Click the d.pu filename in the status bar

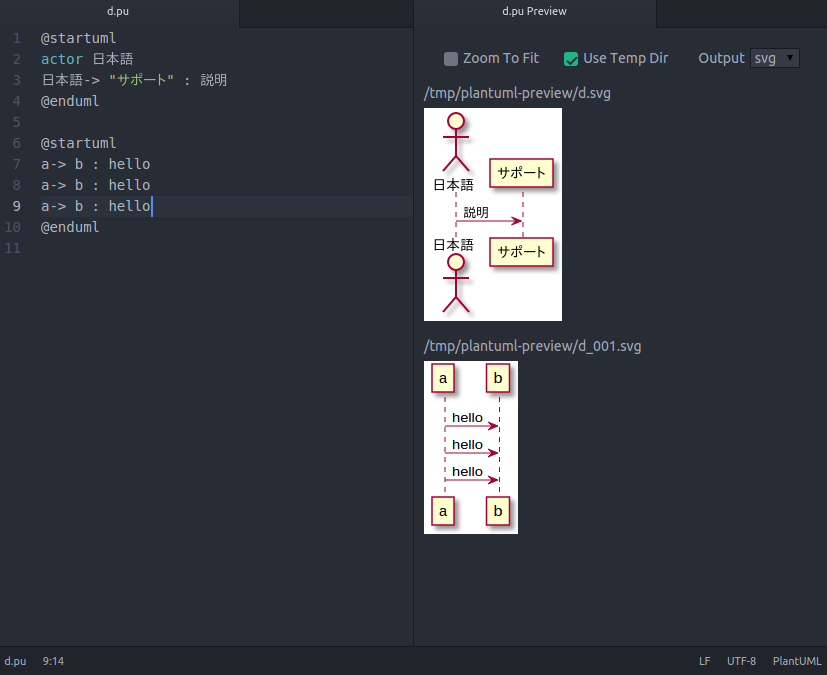[15, 661]
